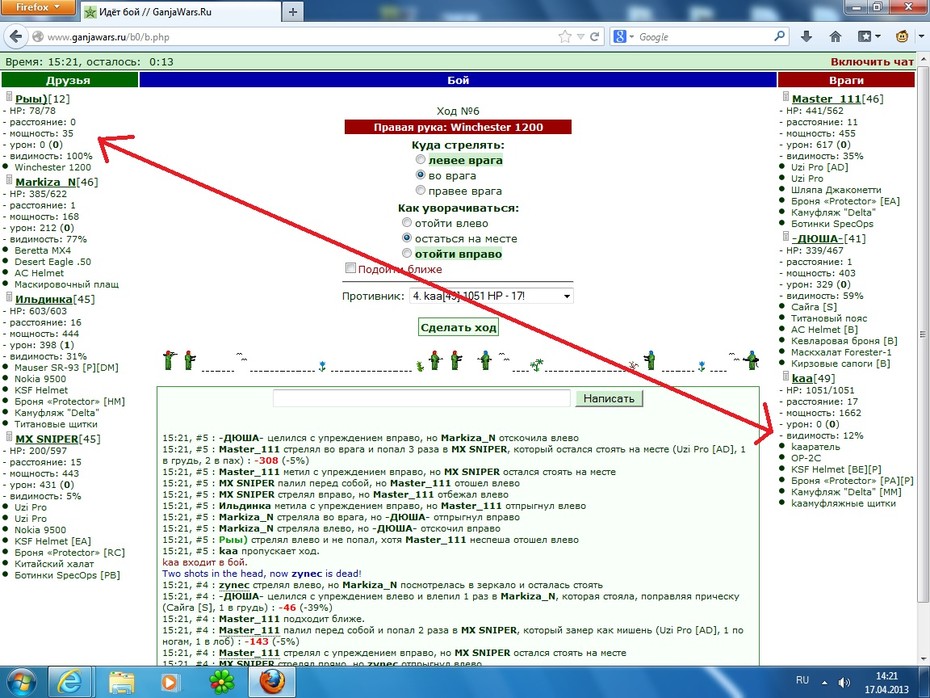Click the volume speaker tray icon
This screenshot has width=930, height=698.
[844, 682]
